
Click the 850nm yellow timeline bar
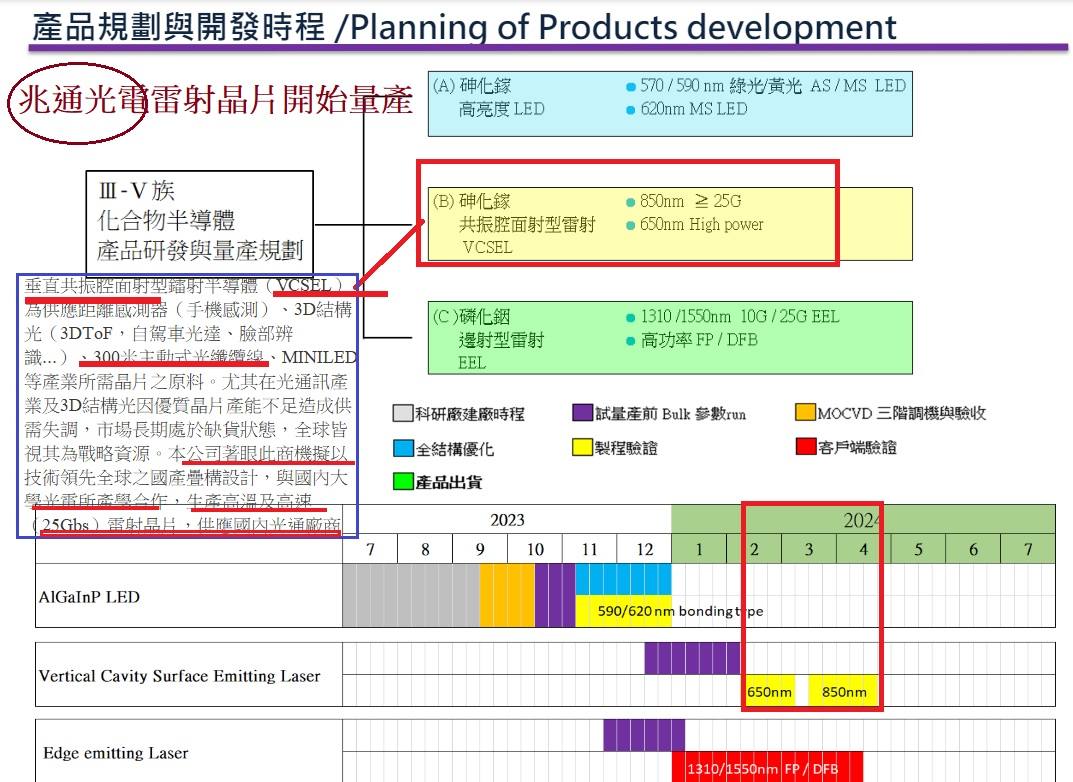click(844, 691)
